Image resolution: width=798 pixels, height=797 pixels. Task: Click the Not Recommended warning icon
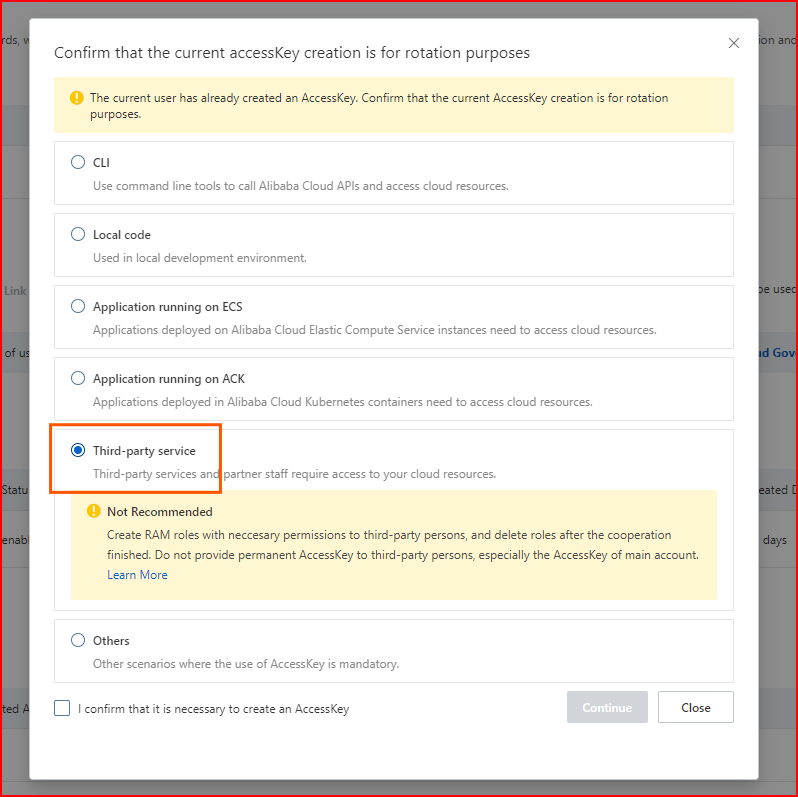[x=94, y=512]
